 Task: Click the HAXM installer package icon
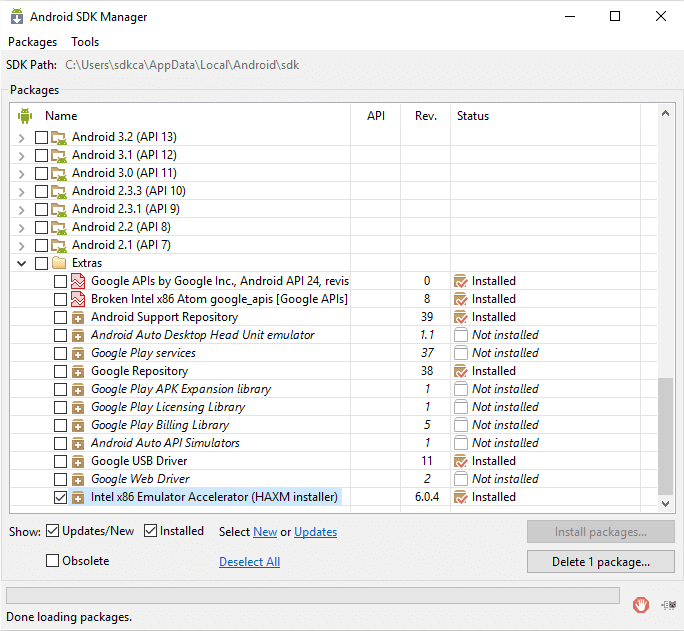click(x=78, y=498)
